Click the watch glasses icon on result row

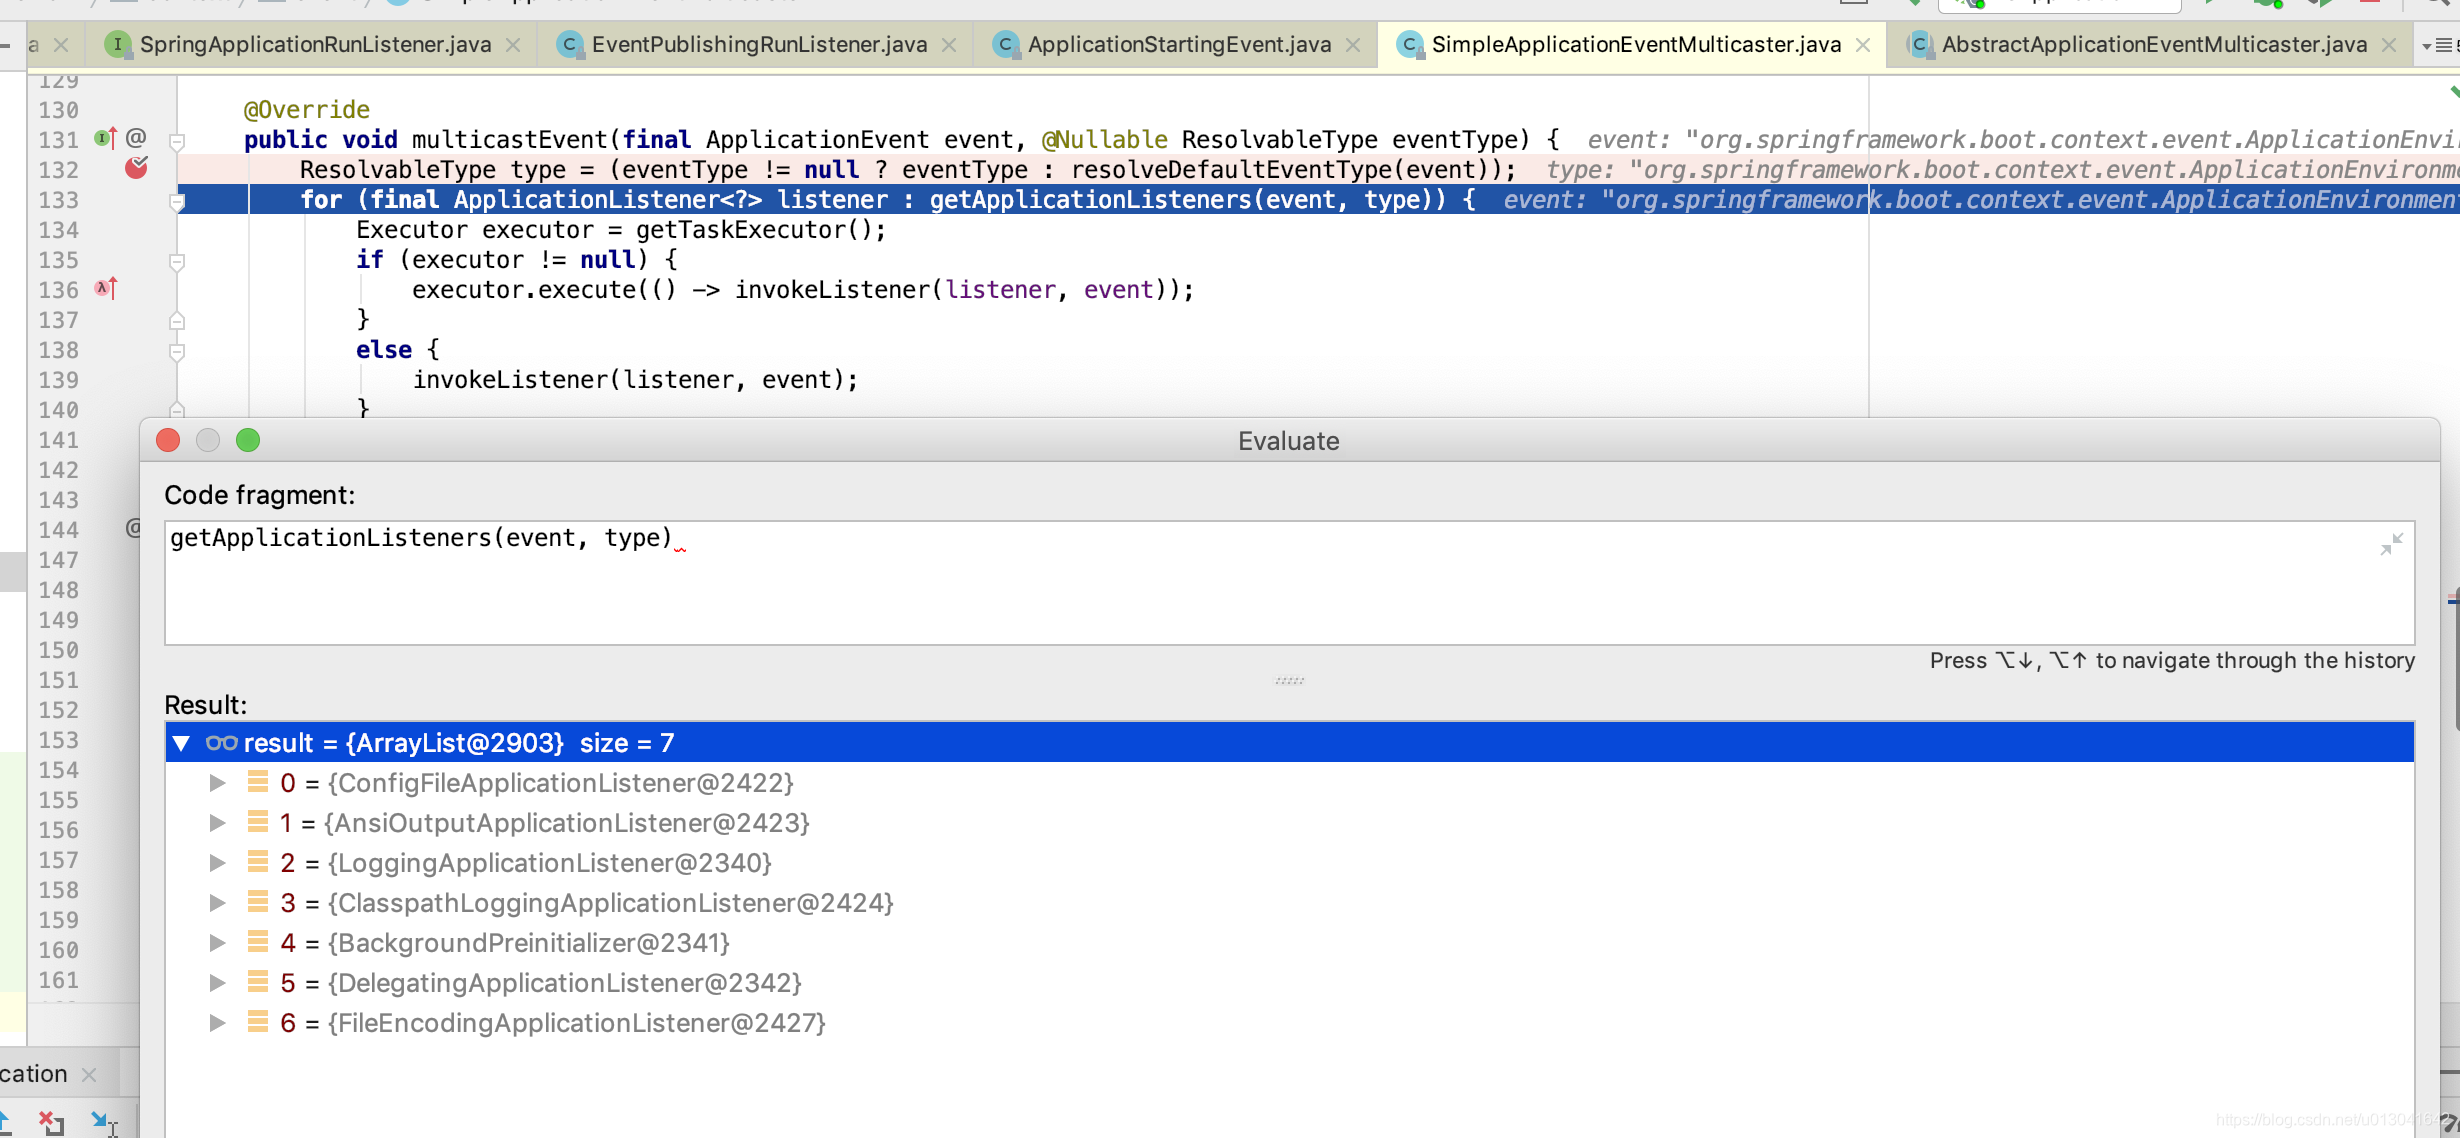pos(221,743)
